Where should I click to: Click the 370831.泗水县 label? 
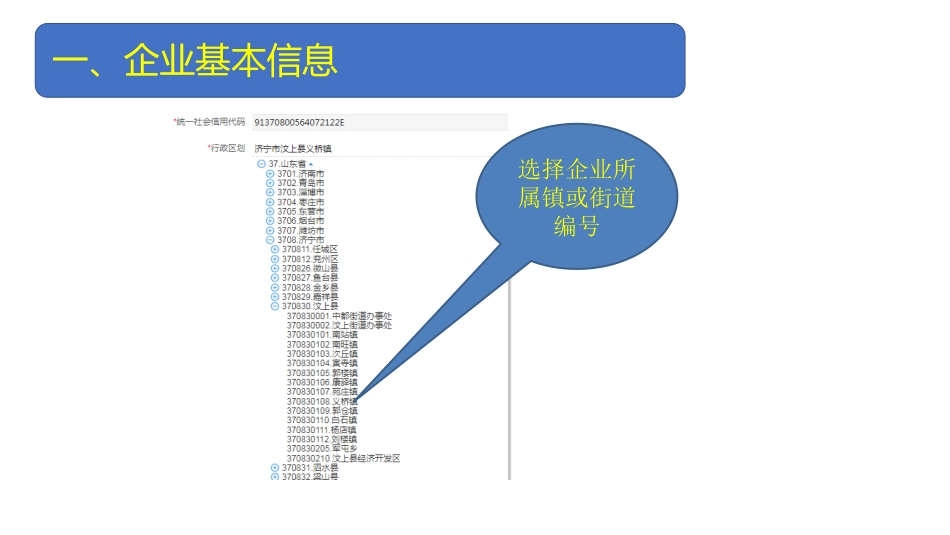coord(310,468)
